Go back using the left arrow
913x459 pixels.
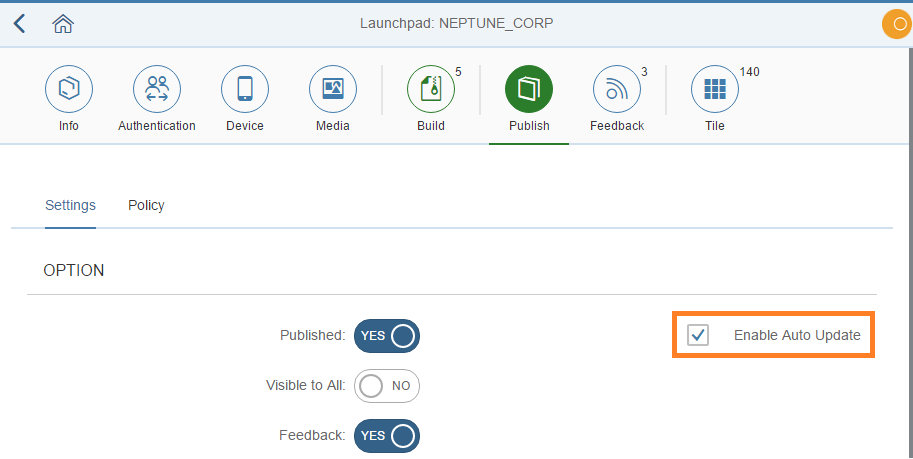(x=20, y=23)
